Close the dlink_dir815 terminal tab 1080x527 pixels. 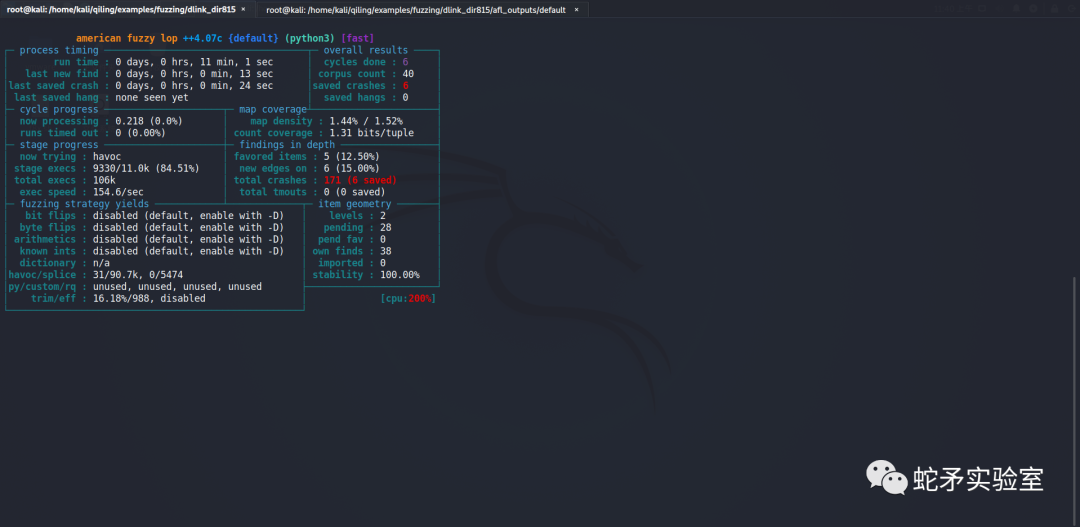click(243, 10)
